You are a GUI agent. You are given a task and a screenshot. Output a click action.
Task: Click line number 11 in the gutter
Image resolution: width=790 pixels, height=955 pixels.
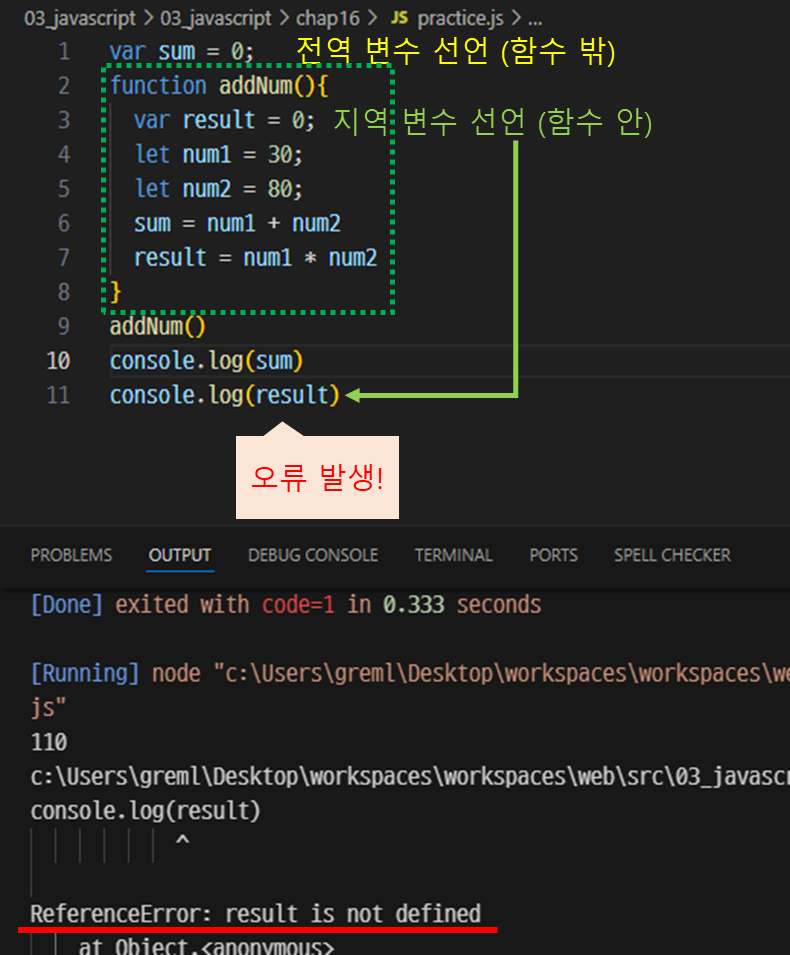(x=58, y=395)
